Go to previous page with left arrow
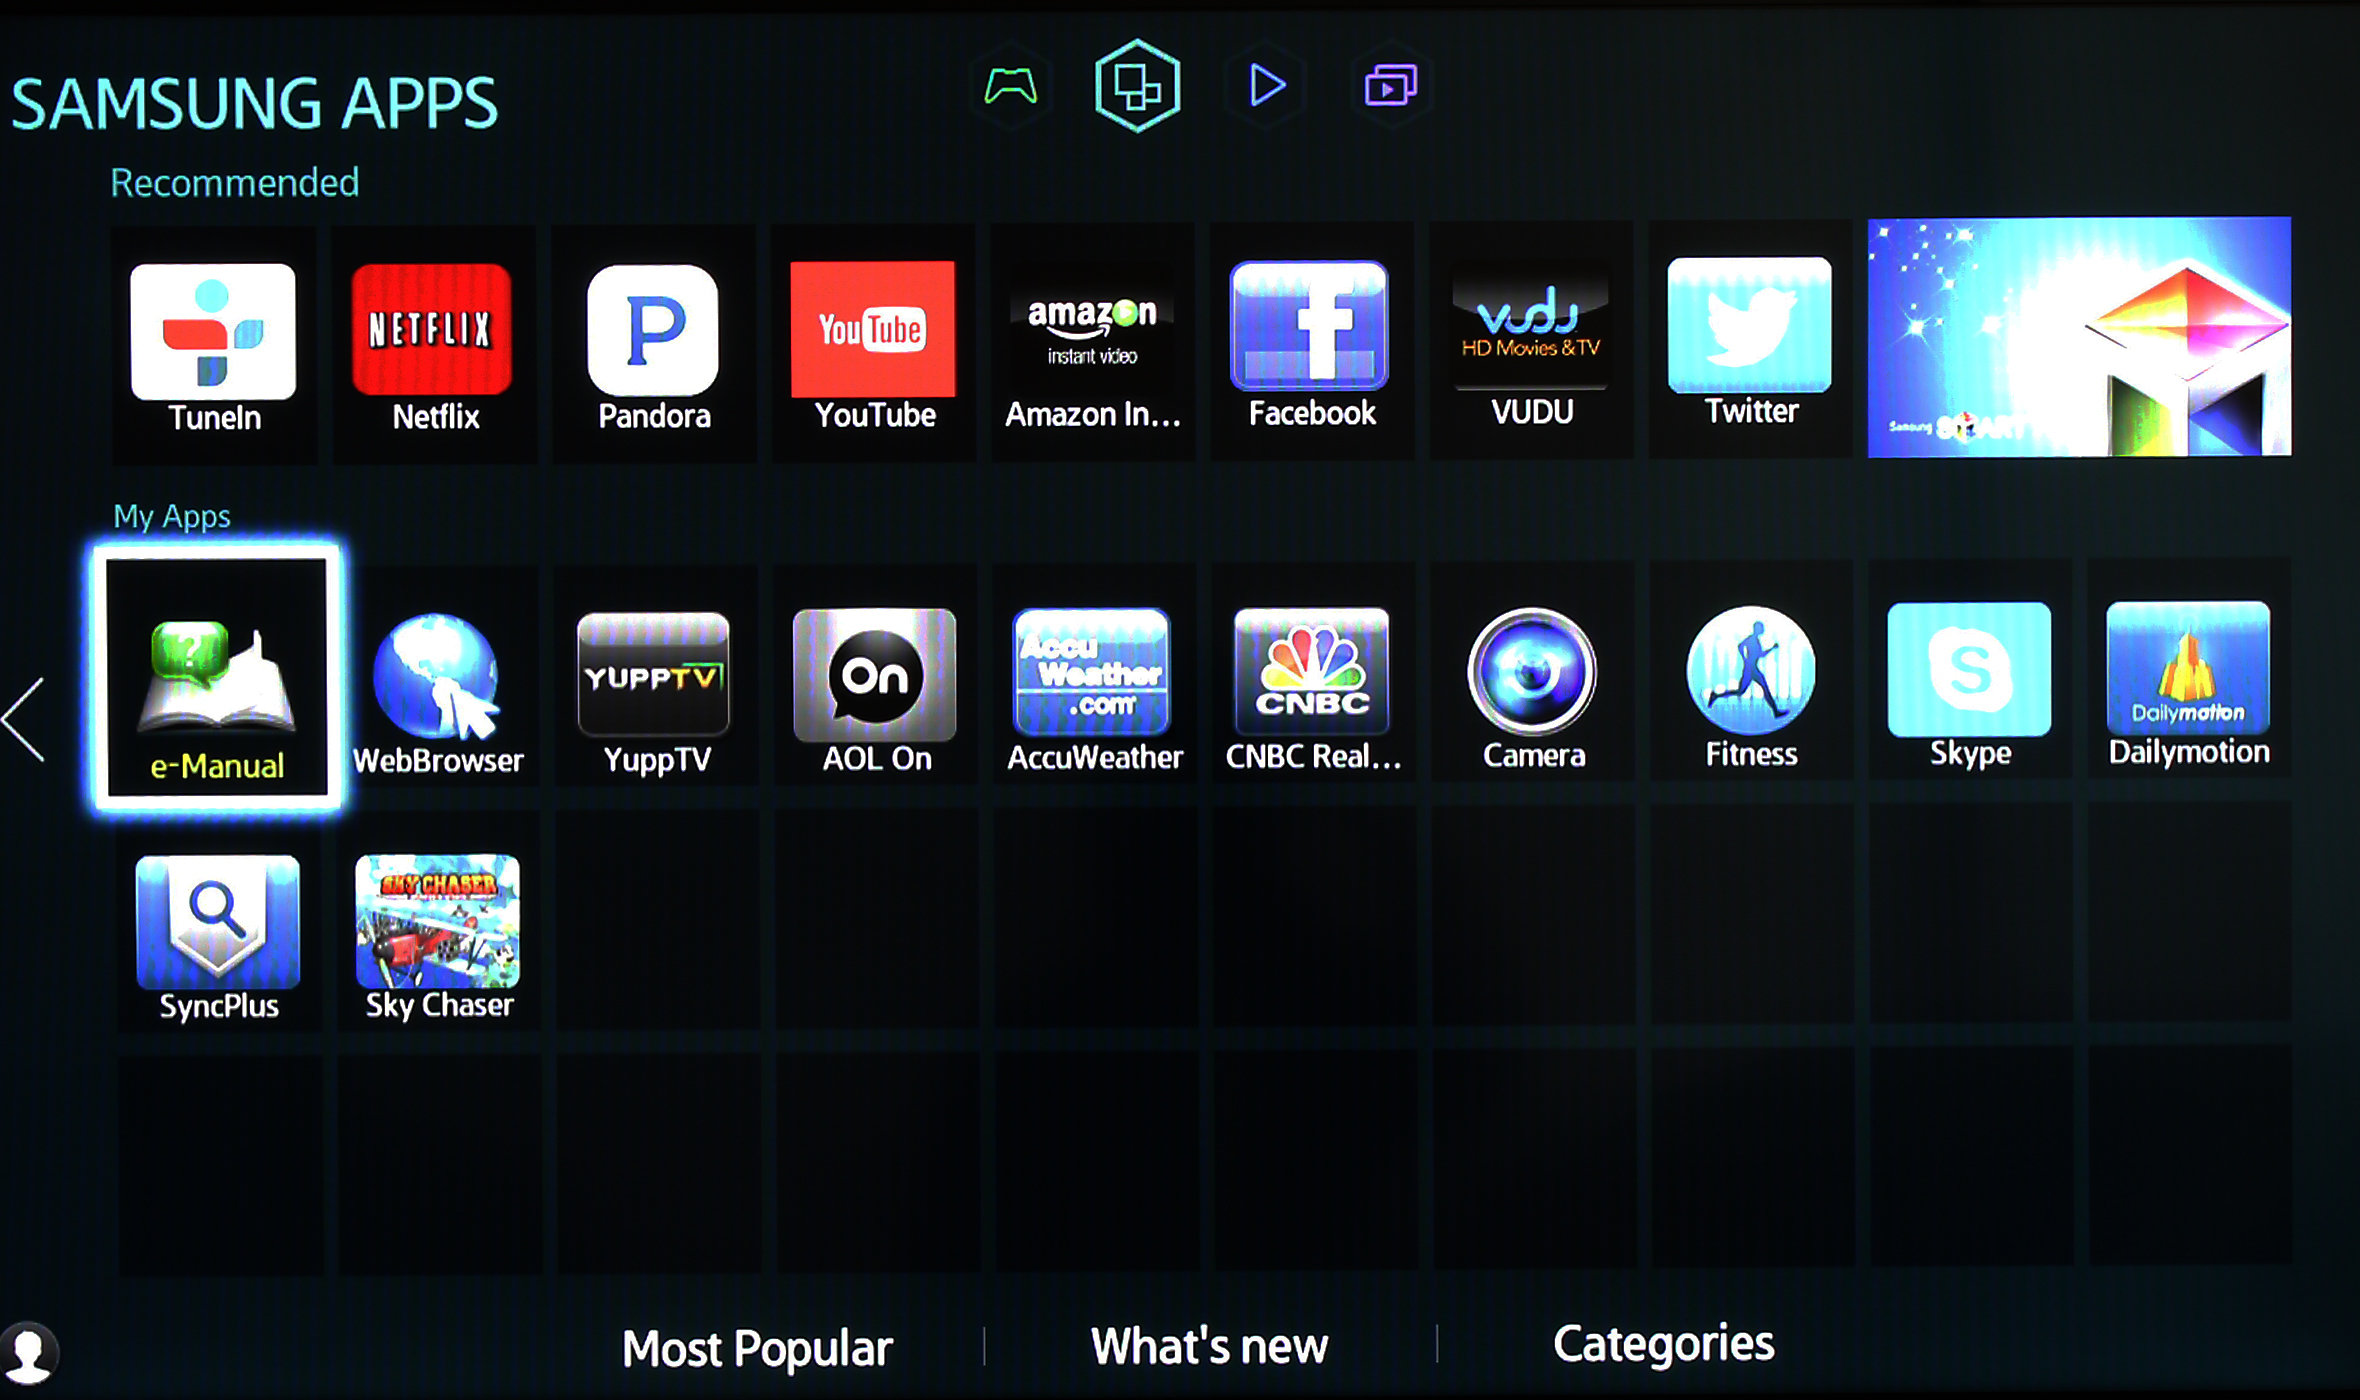 click(24, 719)
